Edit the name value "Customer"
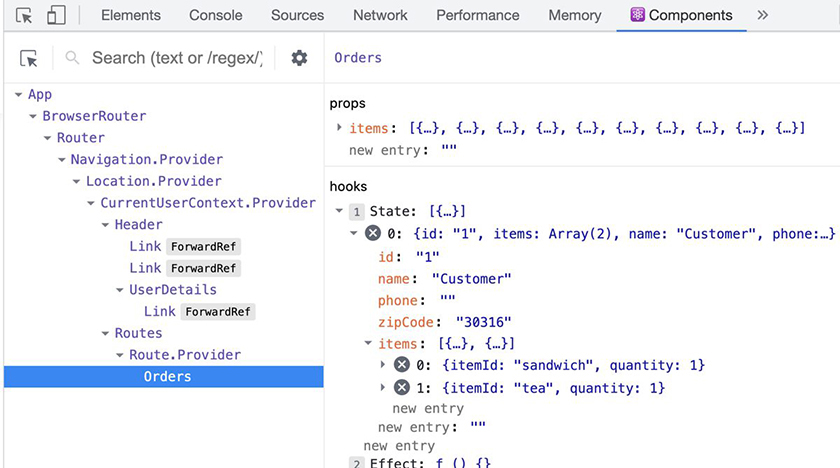The image size is (840, 468). point(471,278)
